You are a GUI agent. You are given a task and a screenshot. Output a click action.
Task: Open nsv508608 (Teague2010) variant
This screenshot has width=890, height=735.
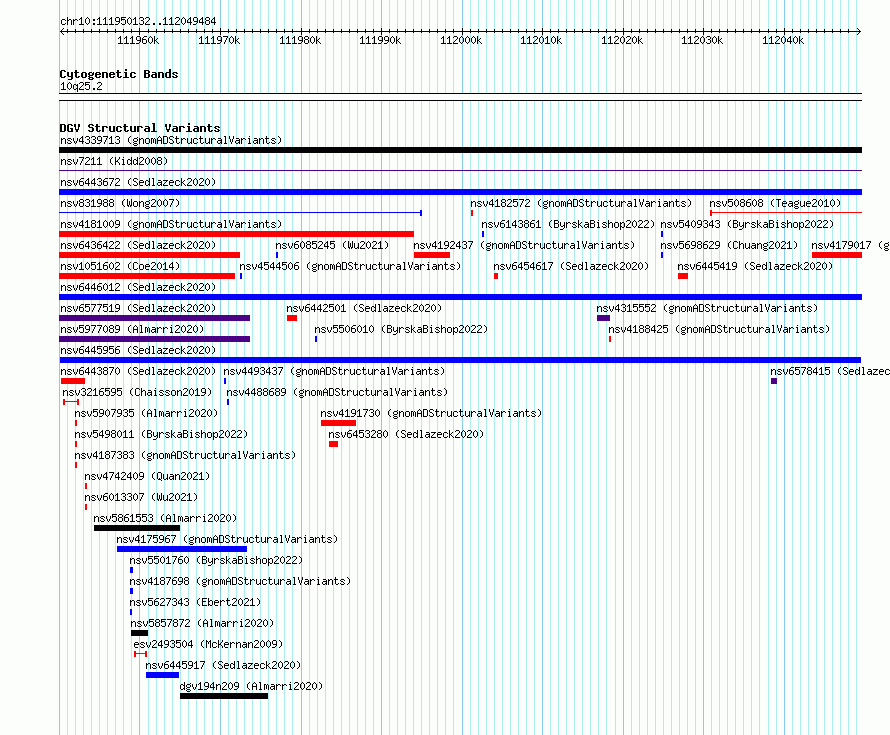[x=775, y=203]
